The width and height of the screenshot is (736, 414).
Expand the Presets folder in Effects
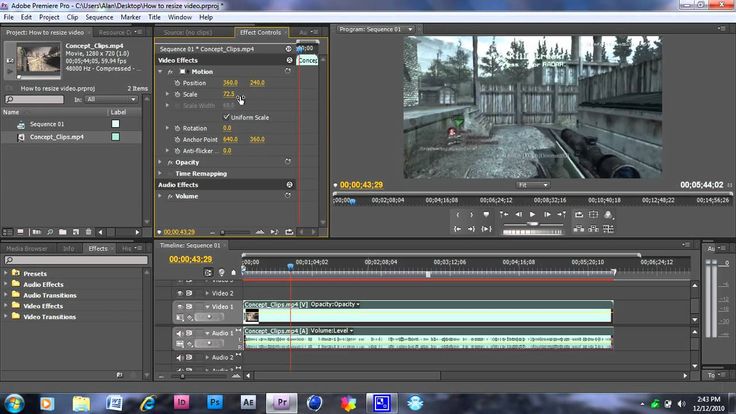click(6, 273)
